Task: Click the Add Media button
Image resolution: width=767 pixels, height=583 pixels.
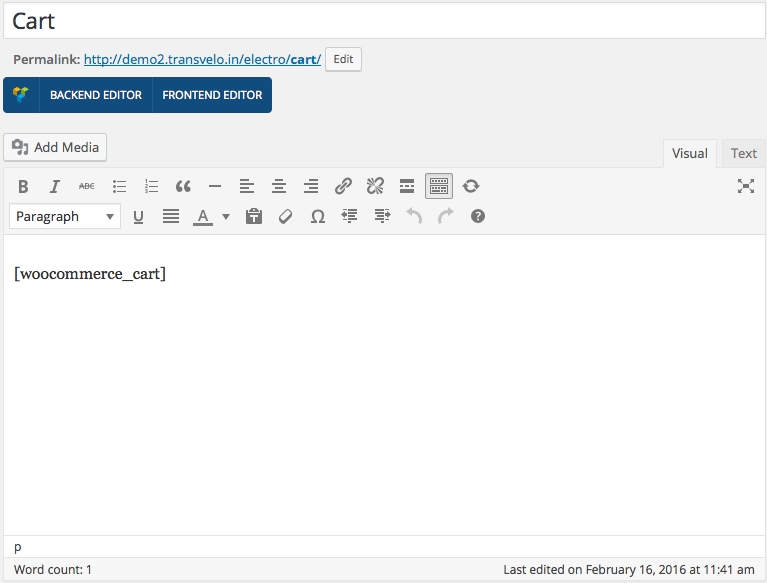Action: 56,147
